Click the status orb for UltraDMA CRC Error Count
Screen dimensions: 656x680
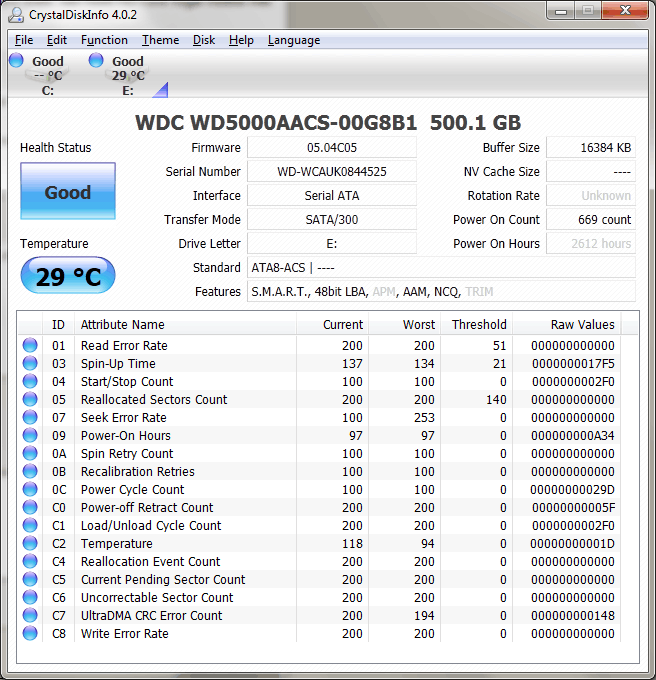[x=30, y=615]
